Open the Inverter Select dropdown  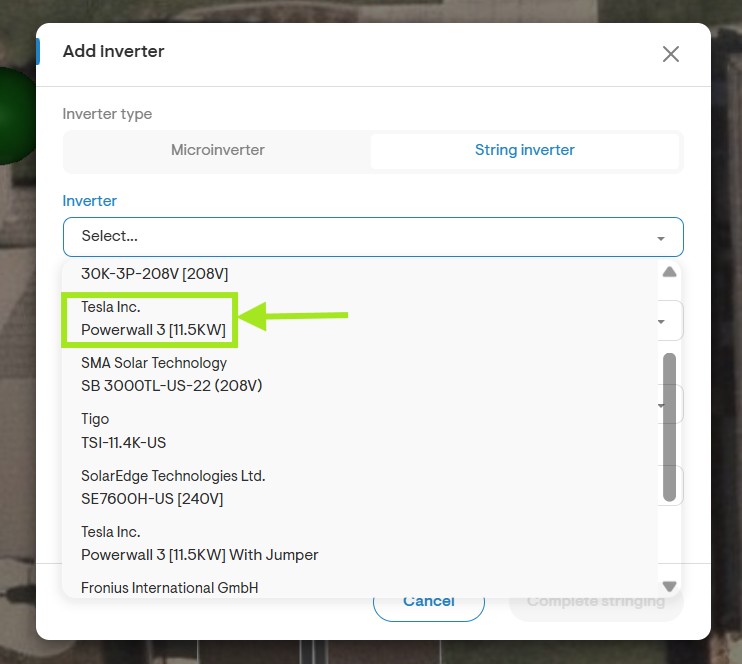click(373, 237)
